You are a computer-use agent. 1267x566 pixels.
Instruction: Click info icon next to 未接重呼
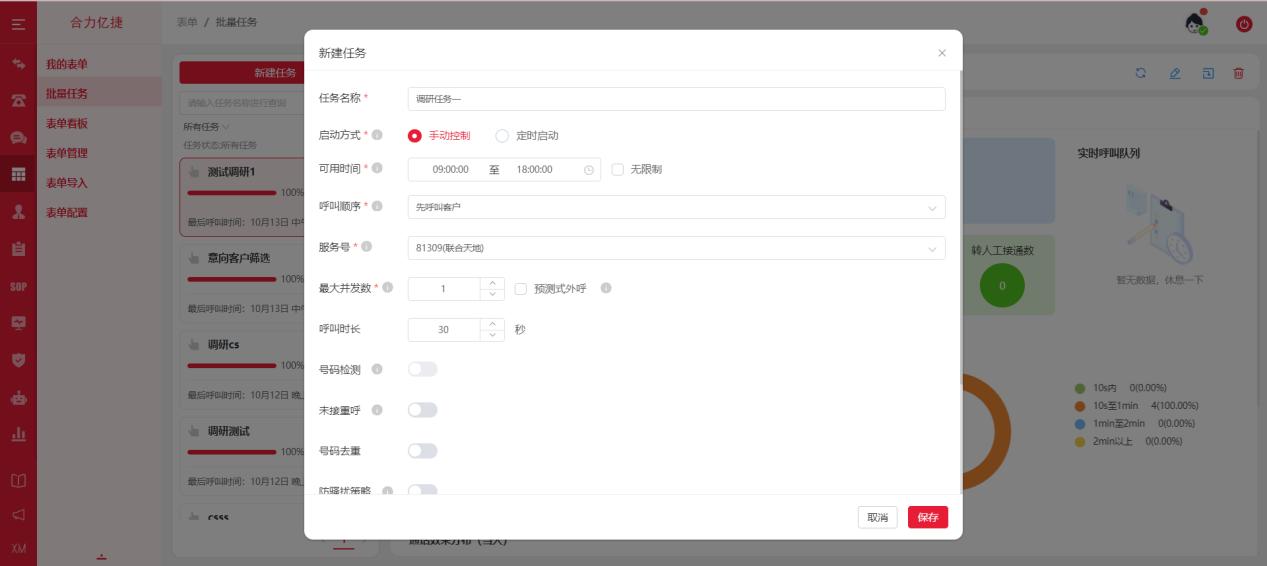[377, 410]
